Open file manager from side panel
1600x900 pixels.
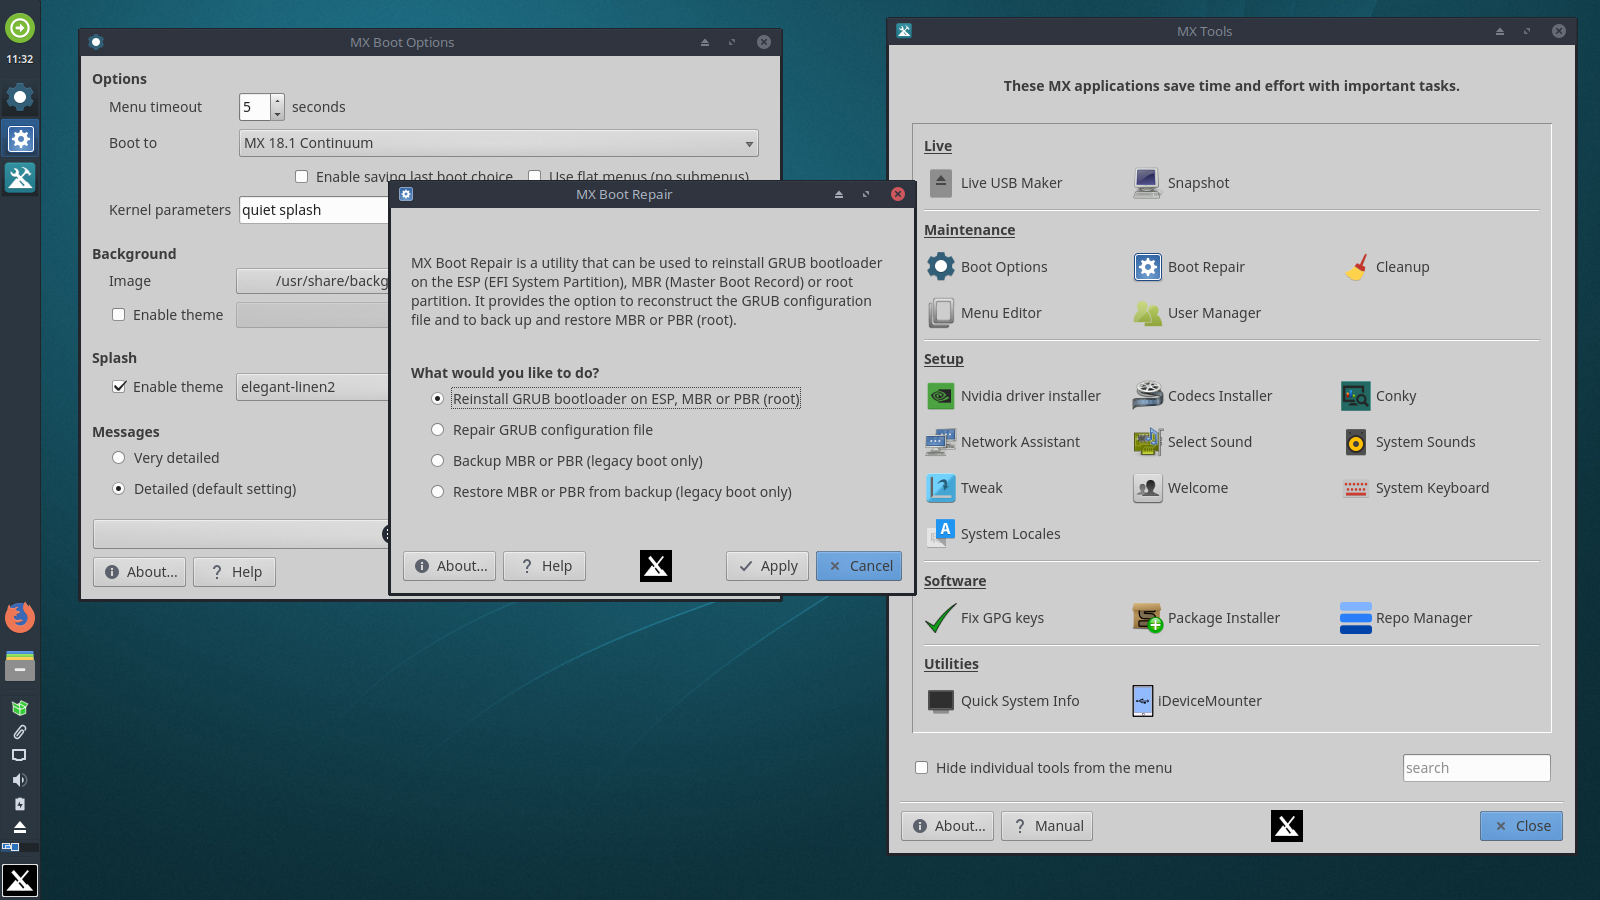tap(20, 665)
